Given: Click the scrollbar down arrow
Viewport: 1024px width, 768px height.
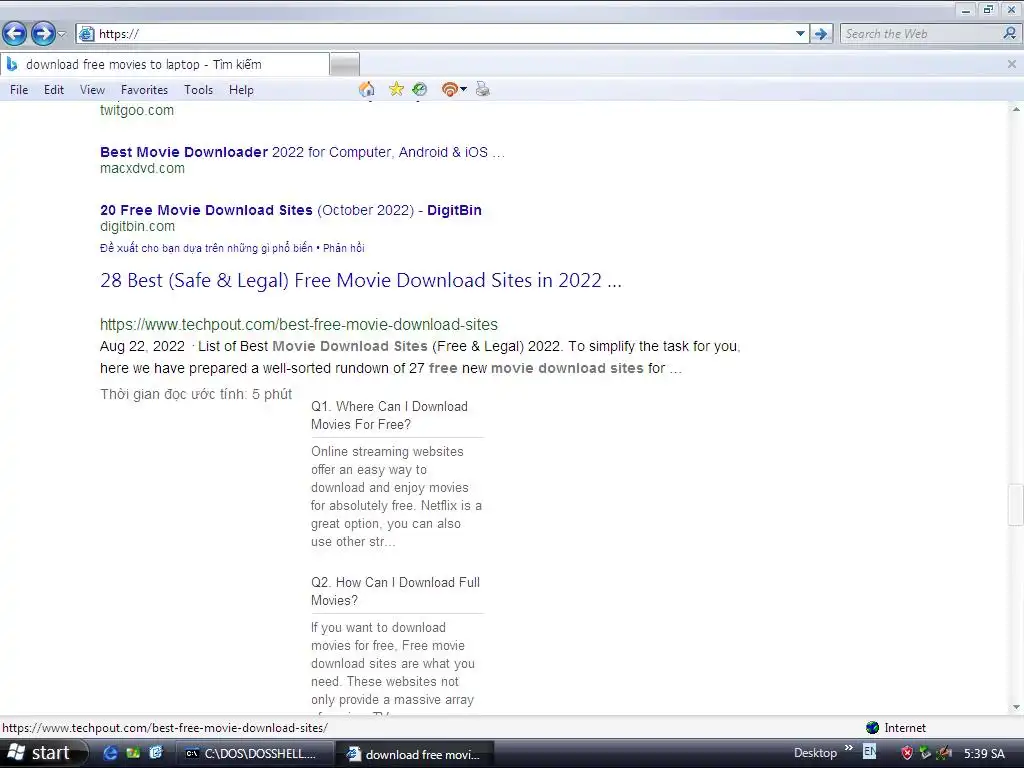Looking at the screenshot, I should coord(1016,707).
